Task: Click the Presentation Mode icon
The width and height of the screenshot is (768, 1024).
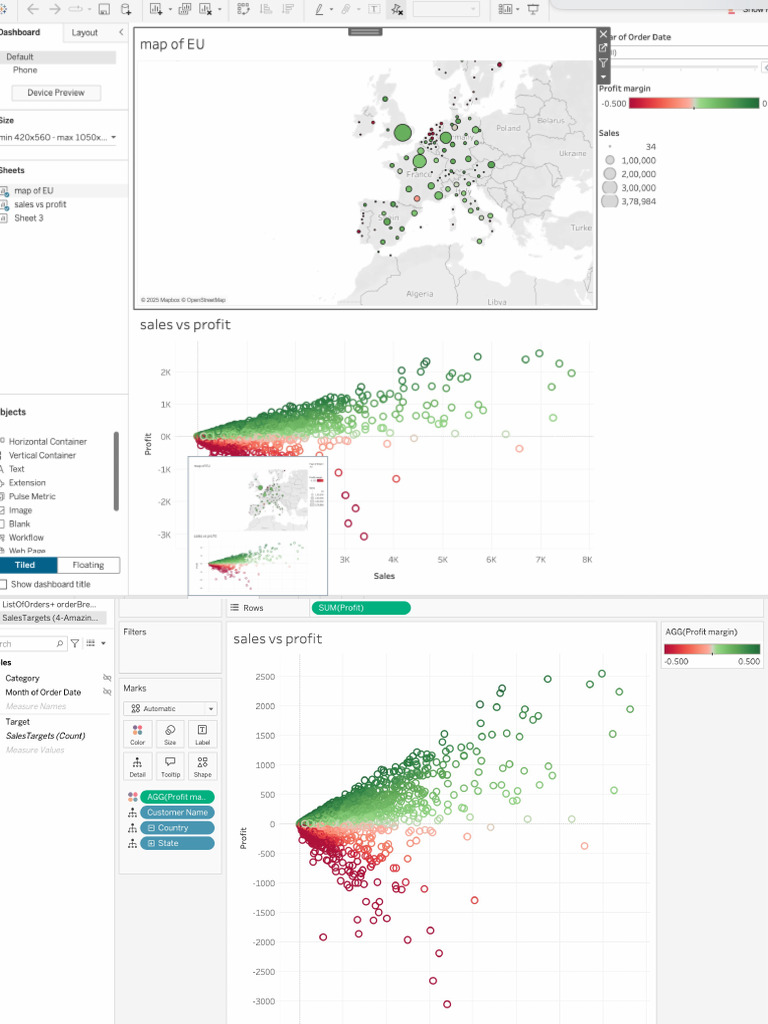Action: pos(534,9)
